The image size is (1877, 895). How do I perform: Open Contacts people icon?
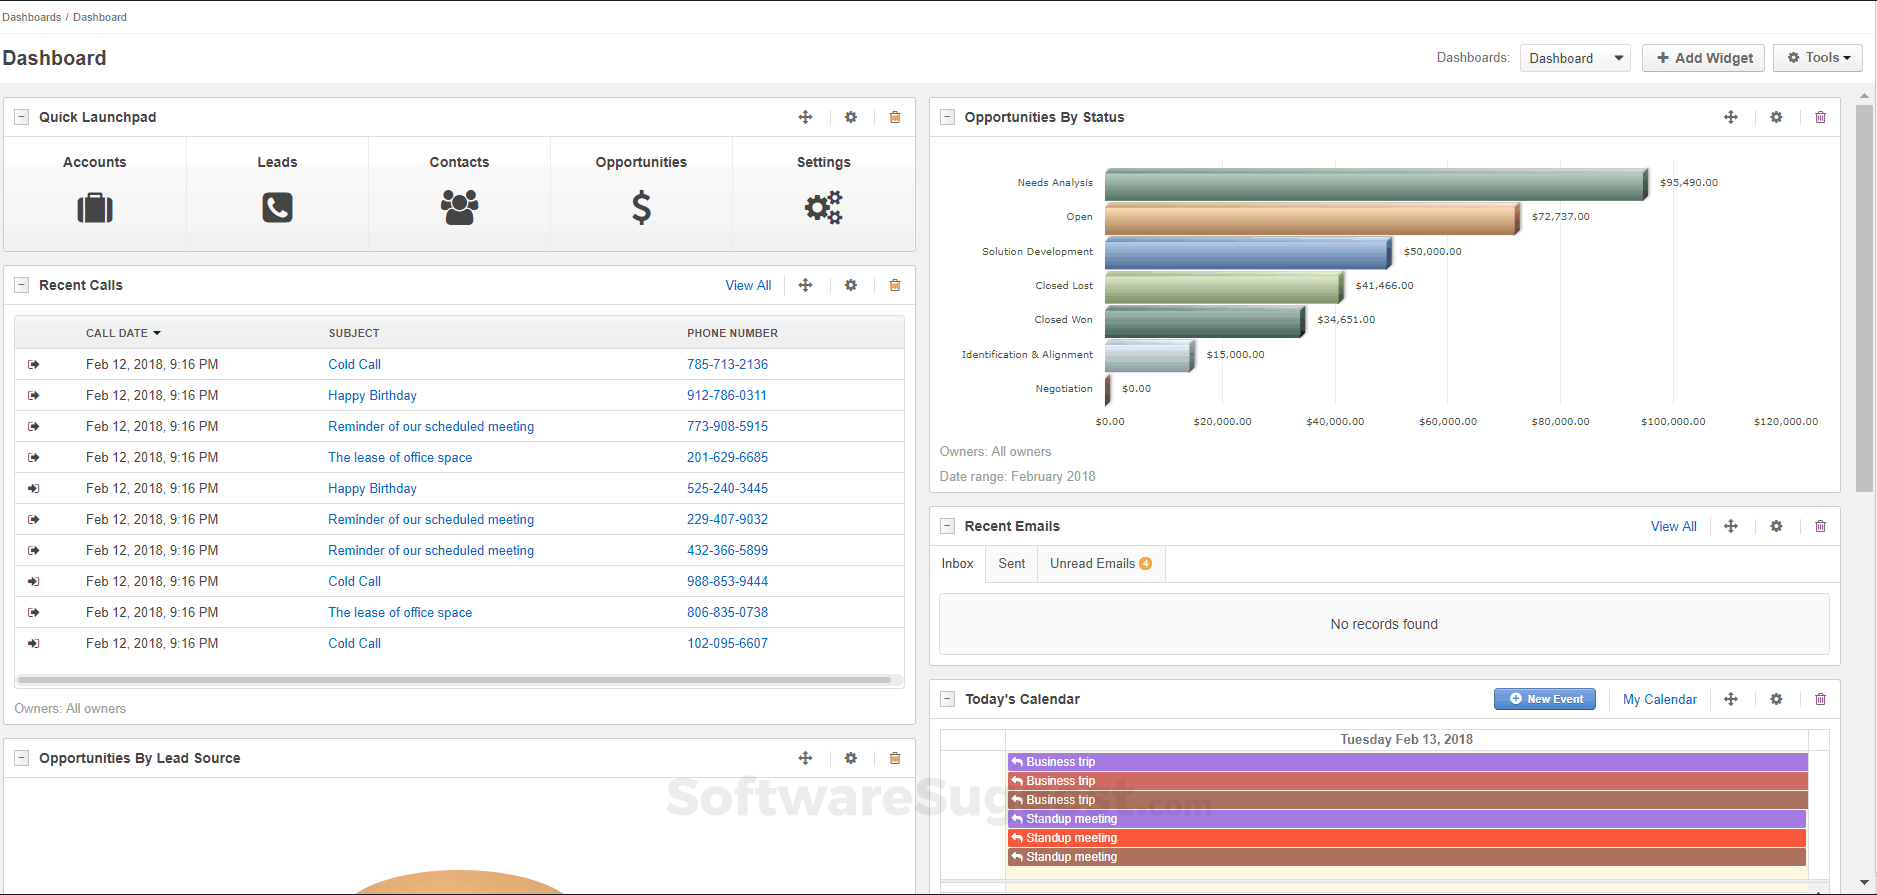459,208
